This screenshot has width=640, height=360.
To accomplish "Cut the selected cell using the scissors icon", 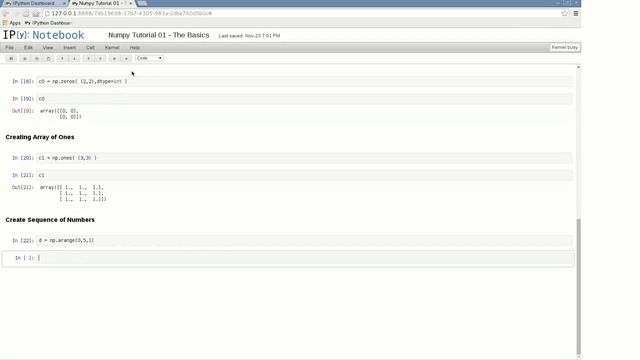I will [25, 58].
